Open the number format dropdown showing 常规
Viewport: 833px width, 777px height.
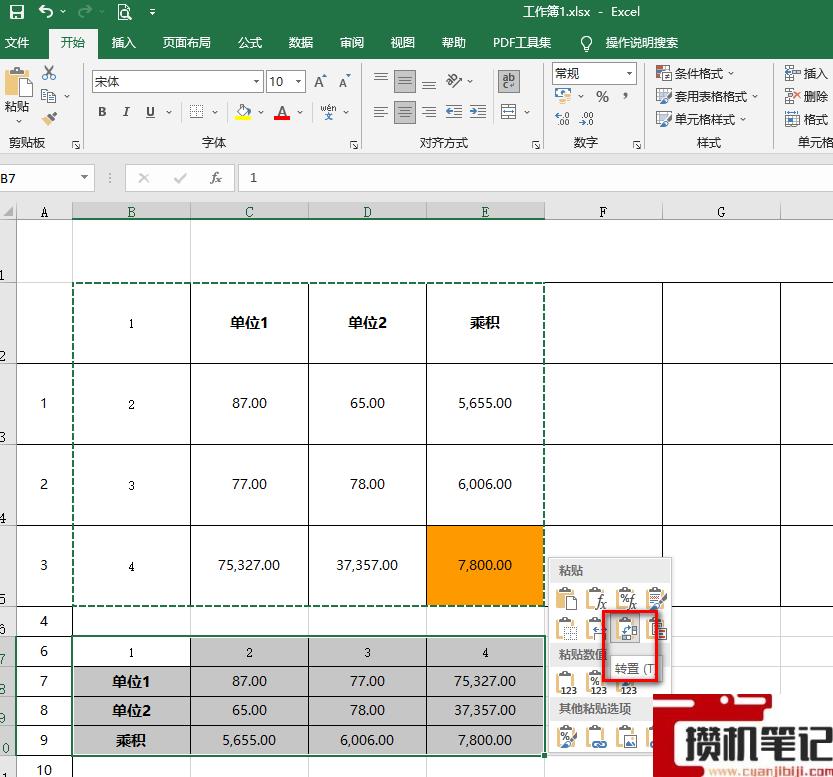coord(629,73)
